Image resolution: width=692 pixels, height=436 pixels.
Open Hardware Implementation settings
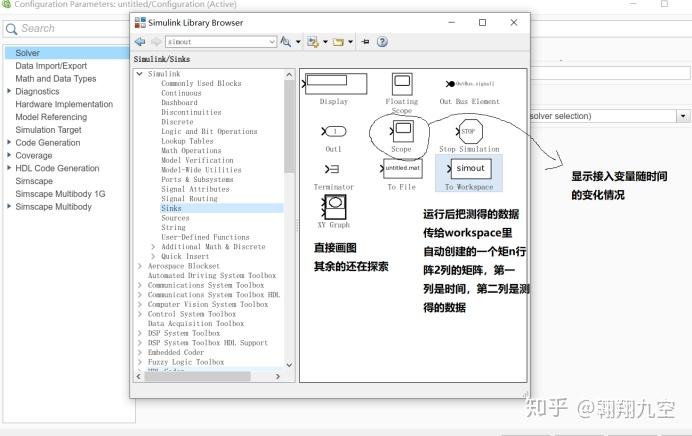[x=64, y=104]
